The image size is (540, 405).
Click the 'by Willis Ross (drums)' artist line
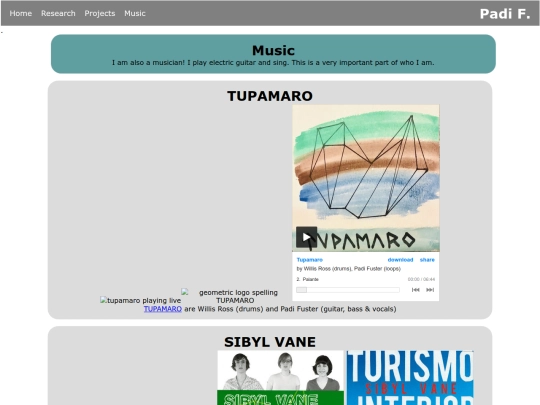pyautogui.click(x=349, y=269)
